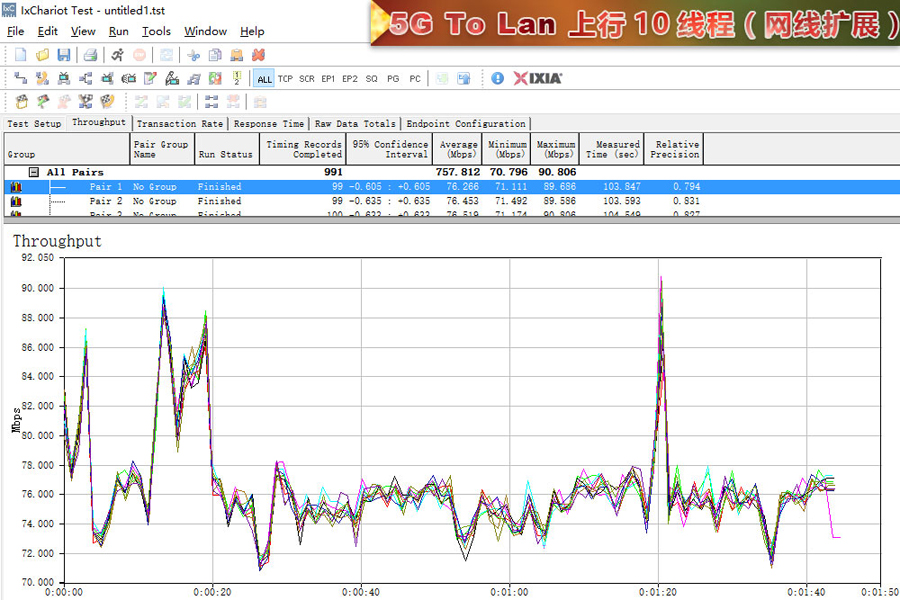Open the Tools menu

[x=156, y=31]
